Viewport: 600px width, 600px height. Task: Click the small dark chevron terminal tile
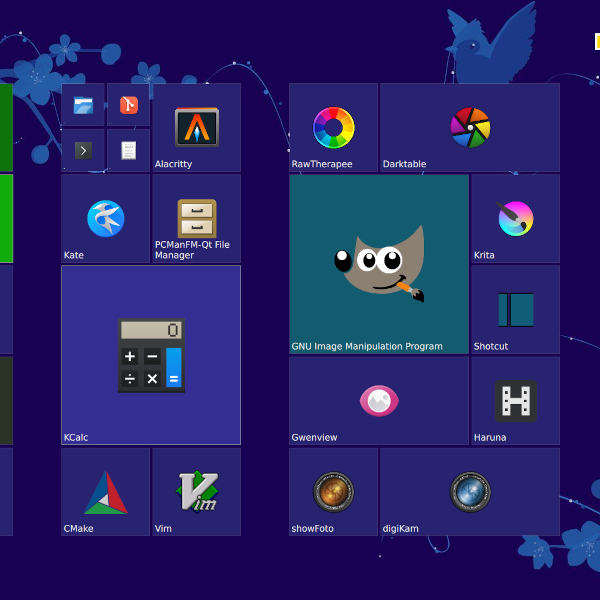click(83, 150)
